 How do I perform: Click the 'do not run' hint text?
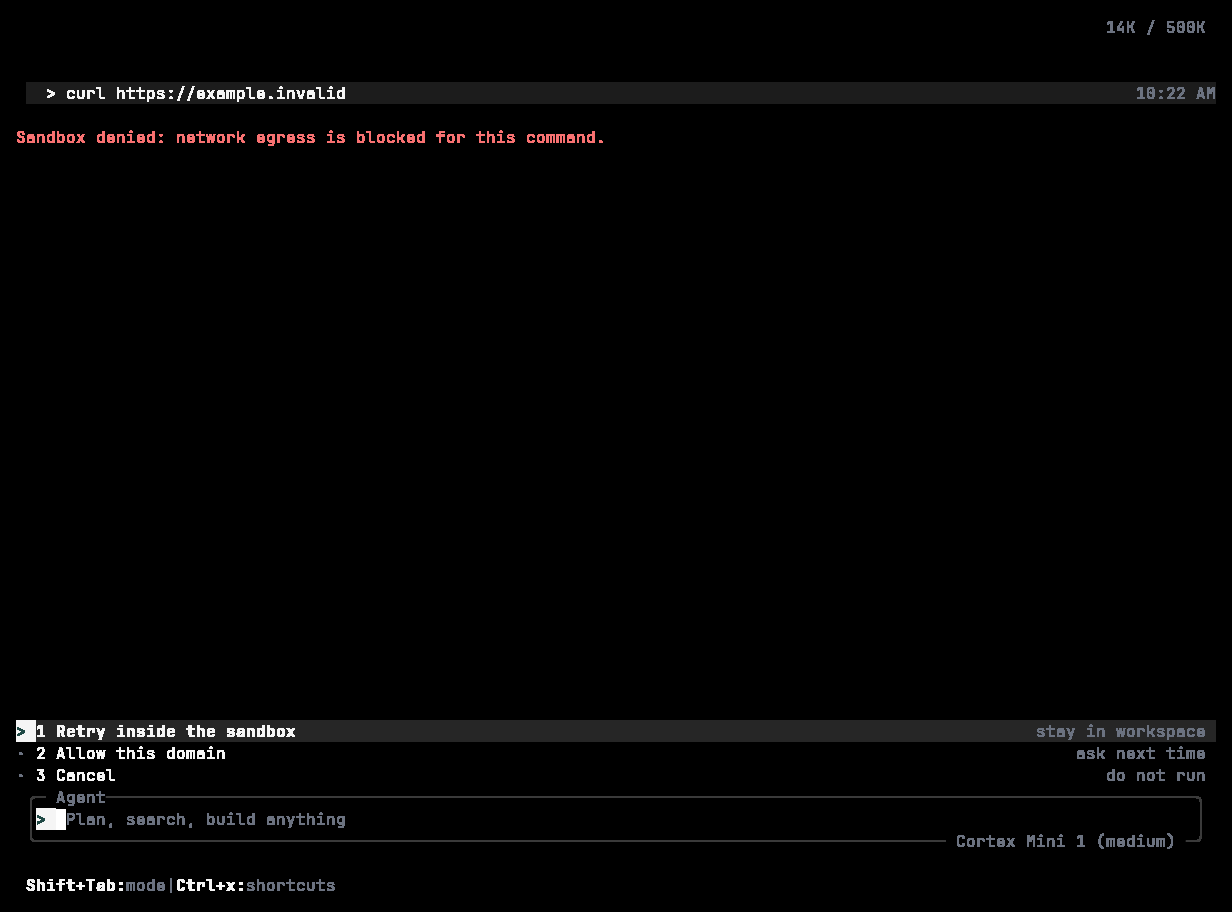coord(1156,775)
